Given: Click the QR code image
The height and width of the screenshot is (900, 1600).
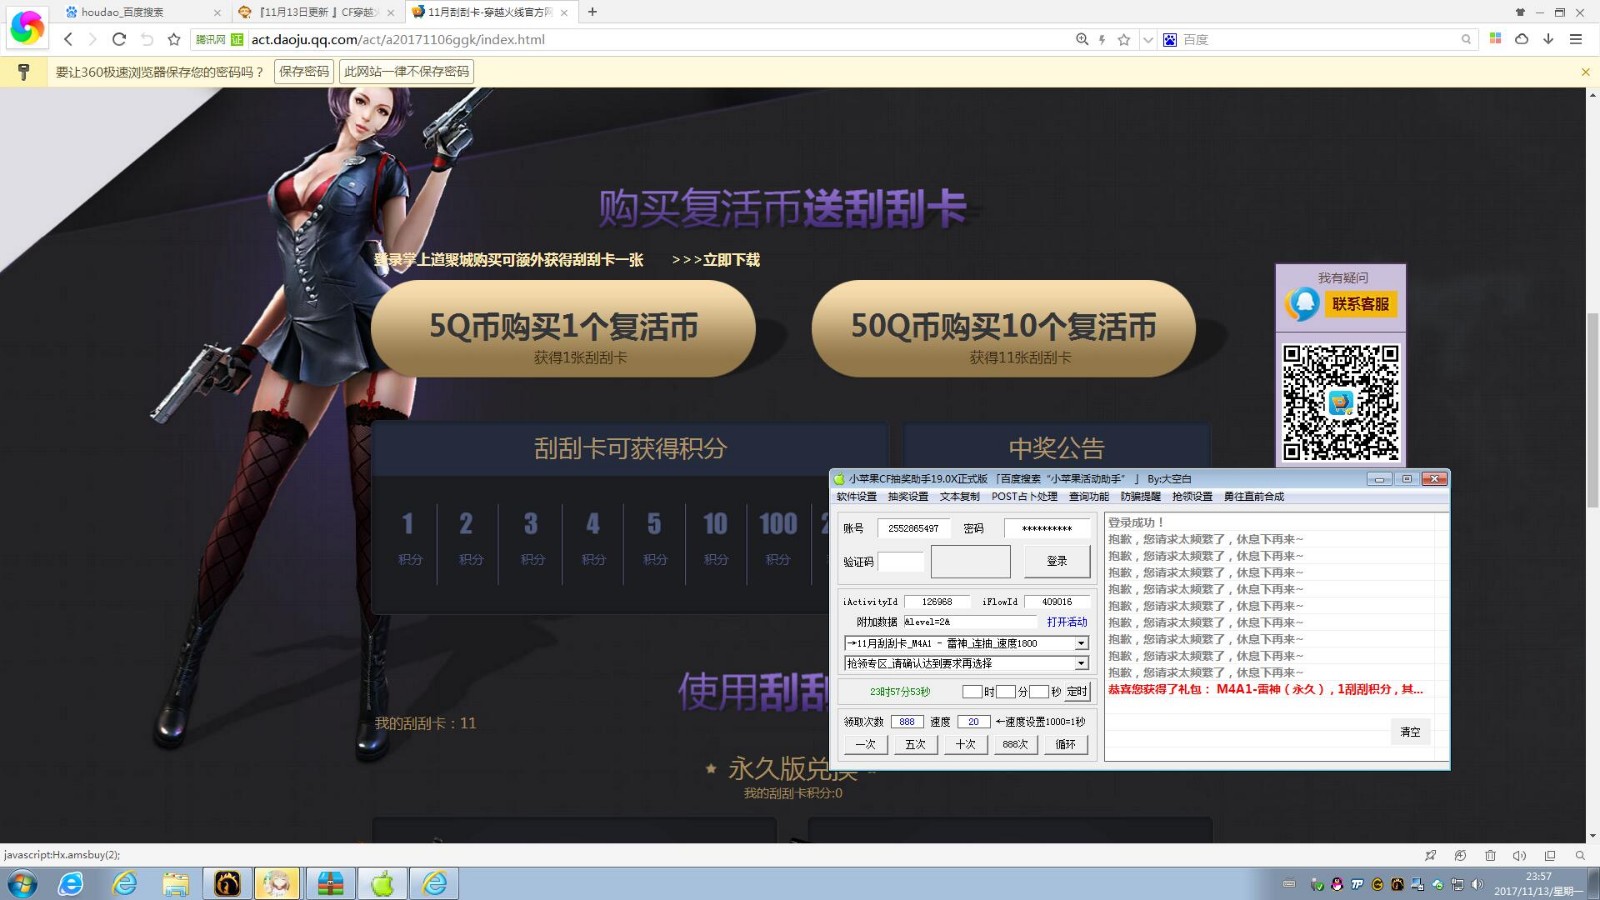Looking at the screenshot, I should click(x=1341, y=402).
